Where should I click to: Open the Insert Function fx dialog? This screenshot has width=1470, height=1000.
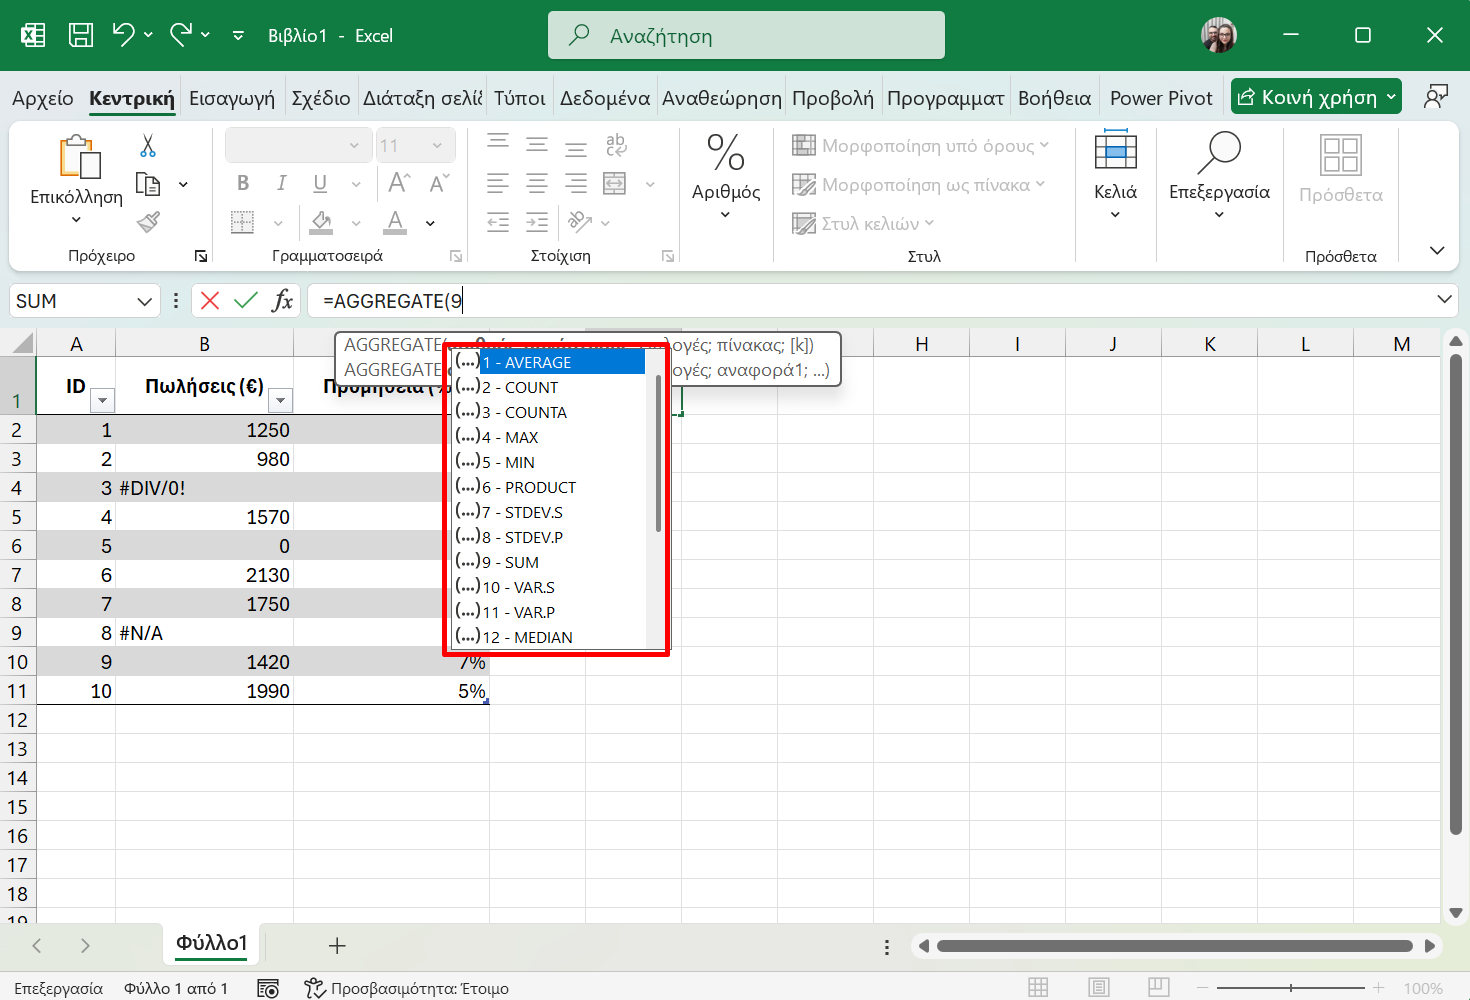283,301
